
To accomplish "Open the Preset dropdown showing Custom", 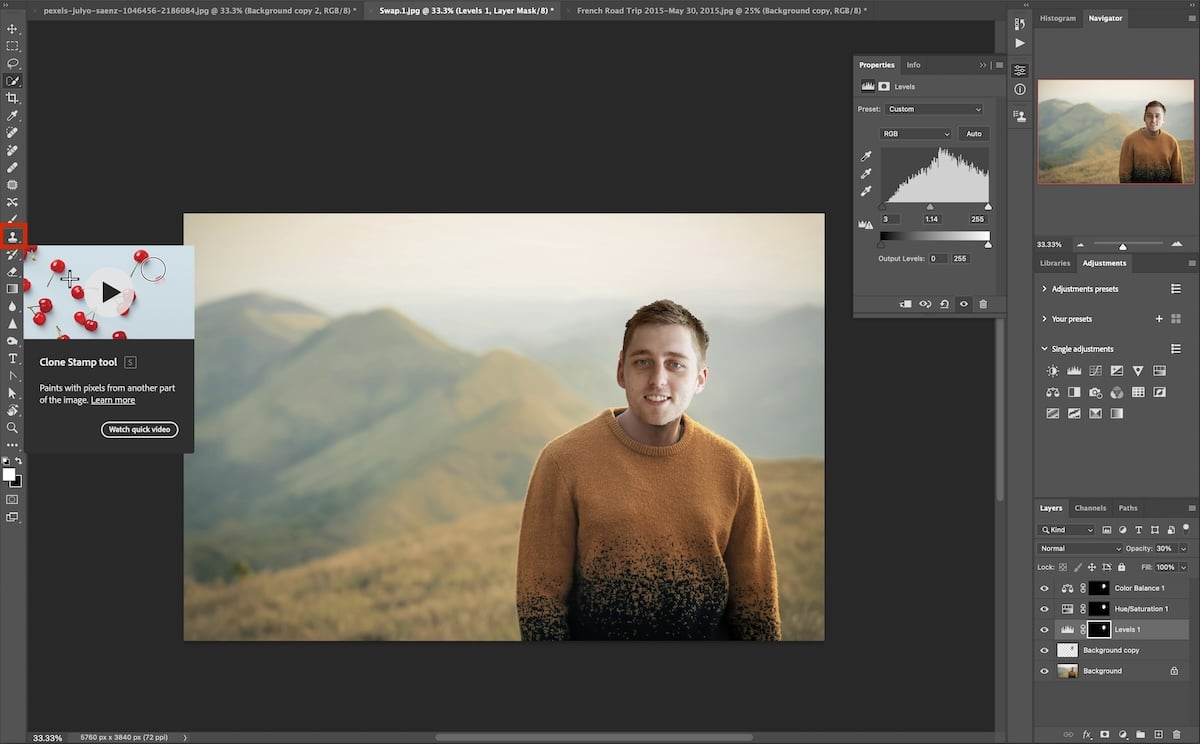I will (935, 108).
